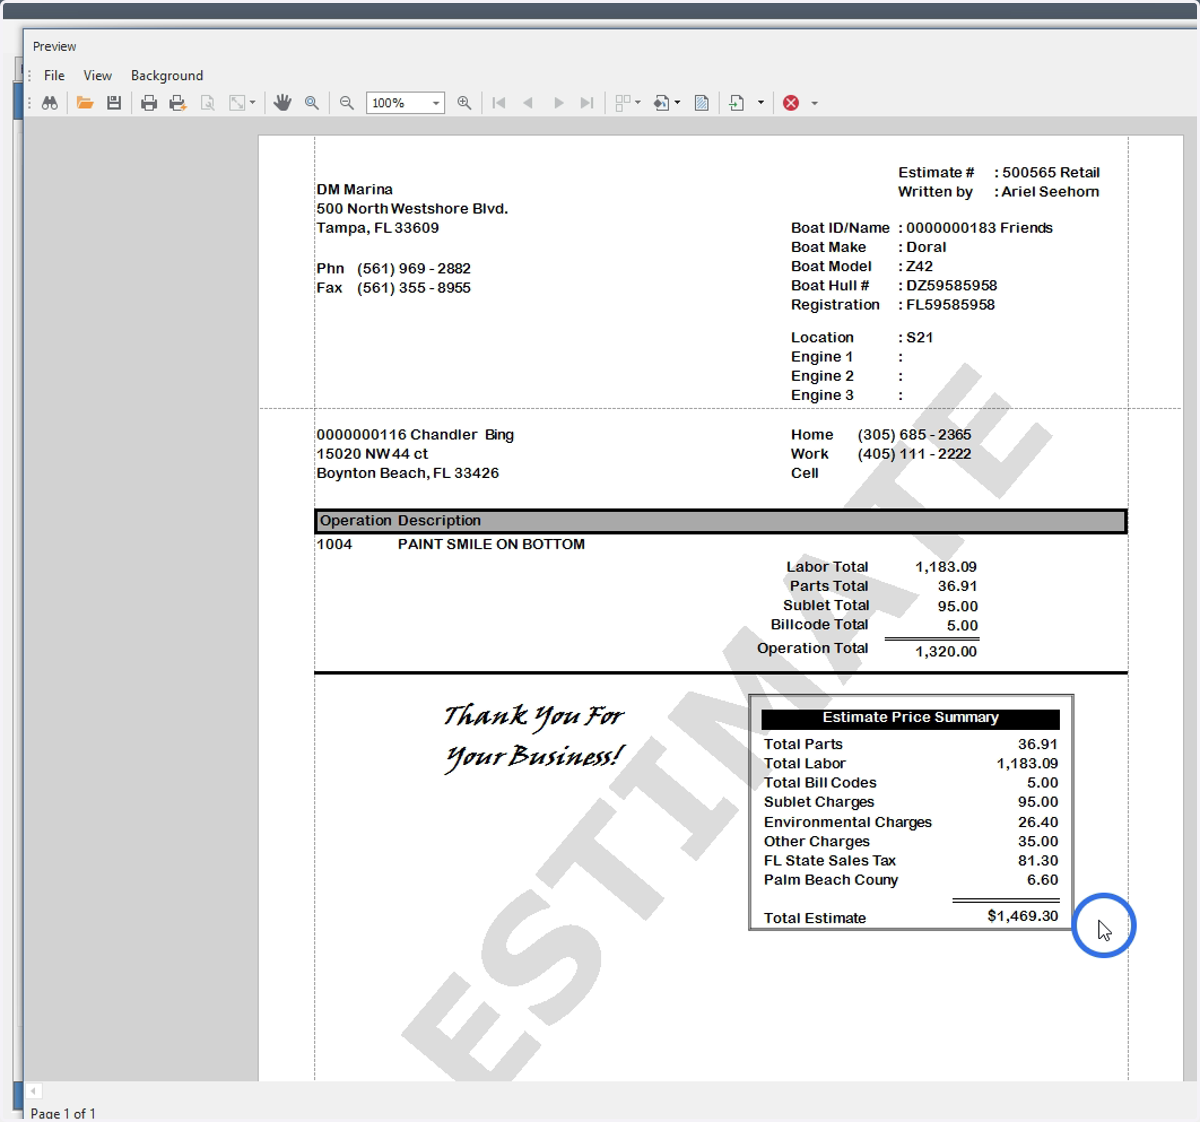The width and height of the screenshot is (1200, 1122).
Task: Click the '(305) 685 - 2365' home phone
Action: tap(914, 435)
